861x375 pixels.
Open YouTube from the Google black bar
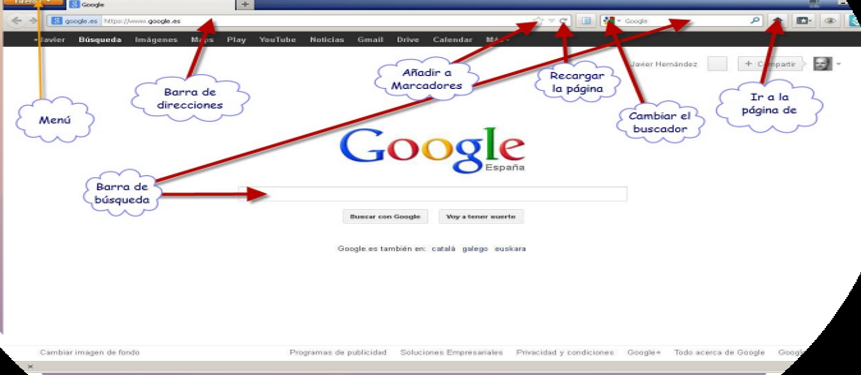[277, 40]
